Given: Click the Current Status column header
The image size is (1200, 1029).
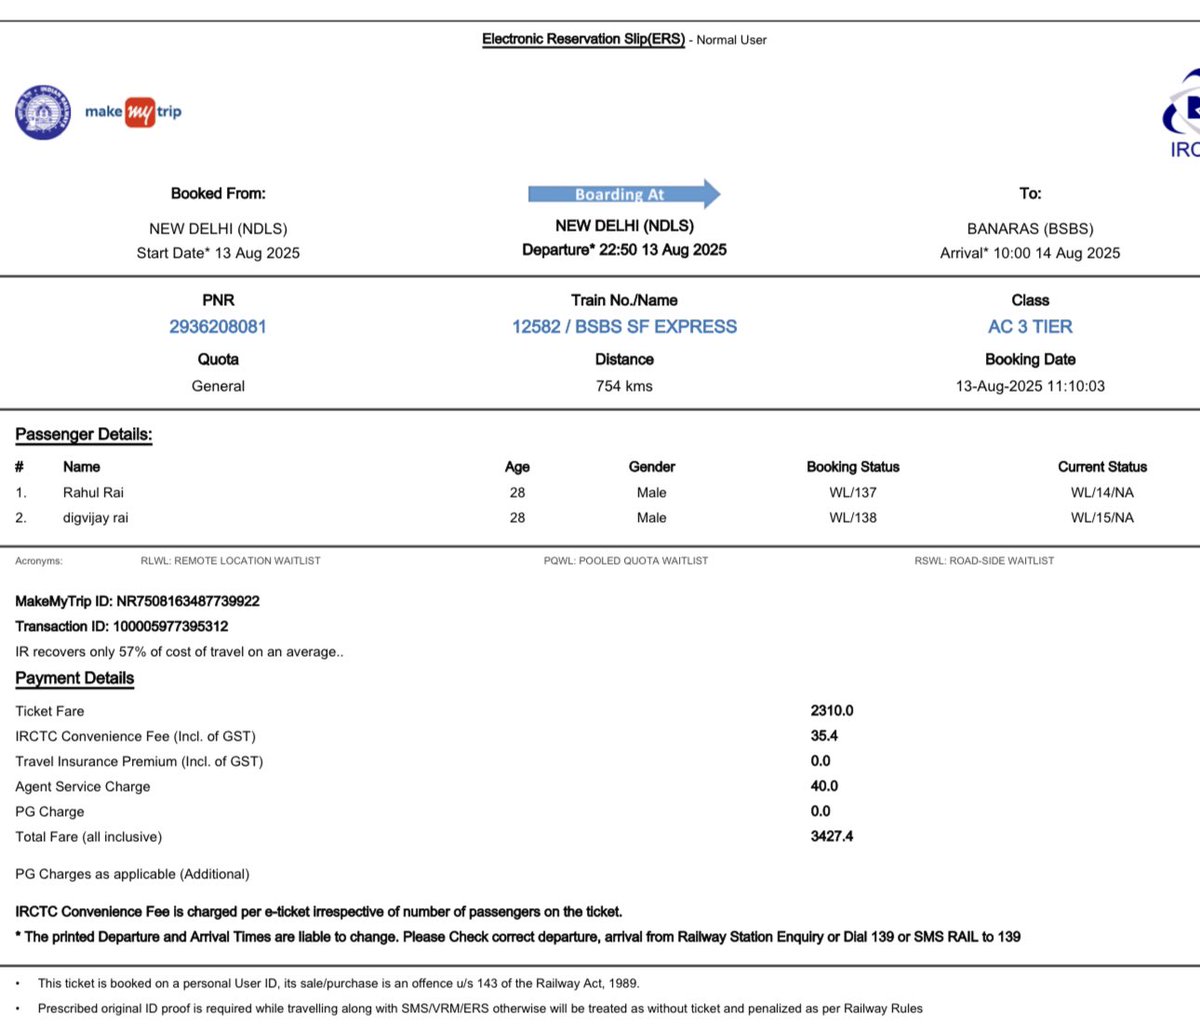Looking at the screenshot, I should (1102, 467).
